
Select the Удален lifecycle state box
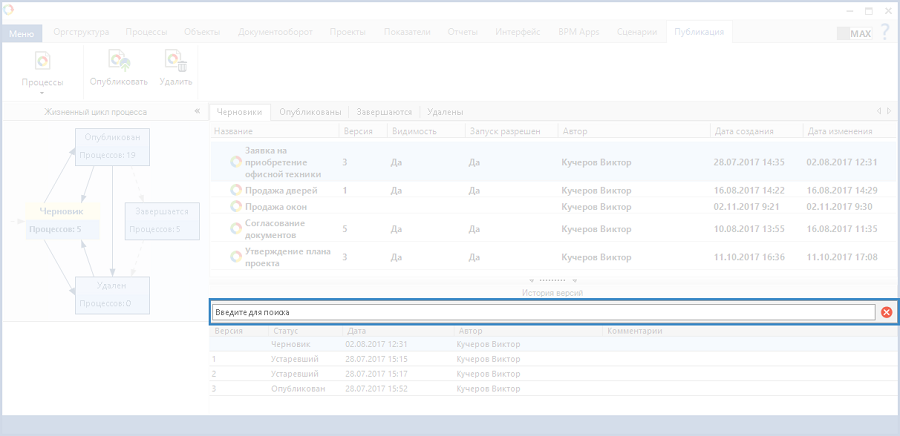pos(112,294)
